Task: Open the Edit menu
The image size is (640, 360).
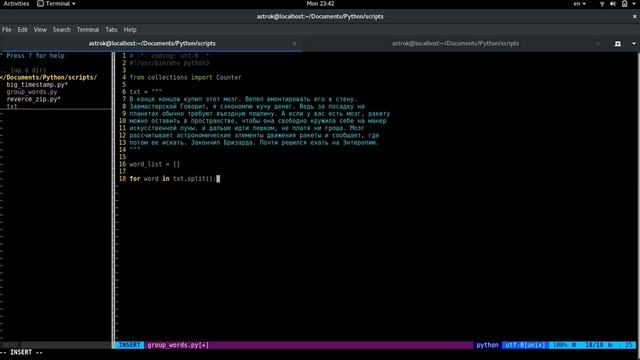Action: pyautogui.click(x=22, y=30)
